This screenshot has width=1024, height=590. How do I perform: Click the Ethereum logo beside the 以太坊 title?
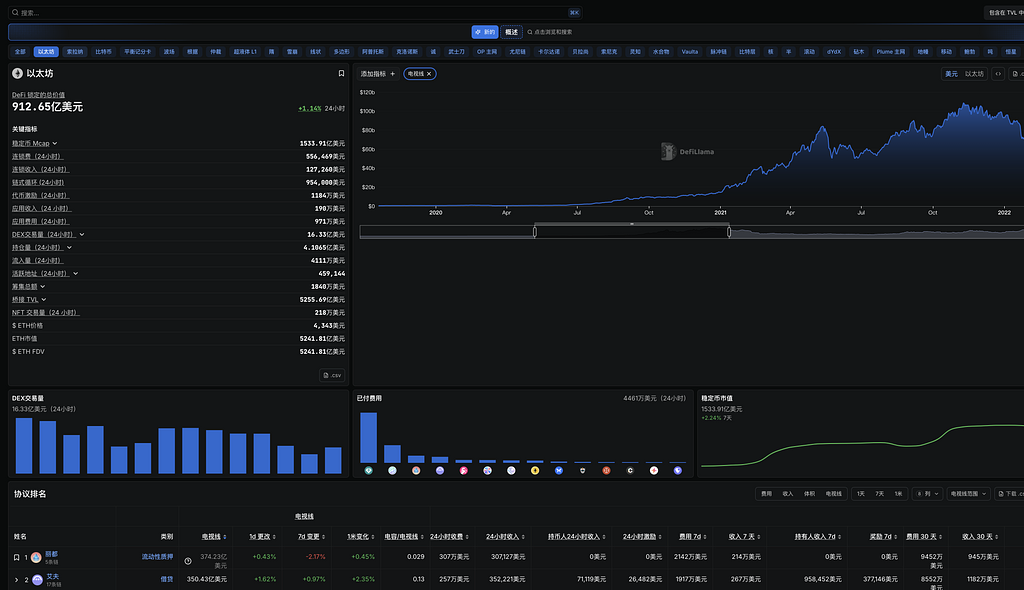17,73
